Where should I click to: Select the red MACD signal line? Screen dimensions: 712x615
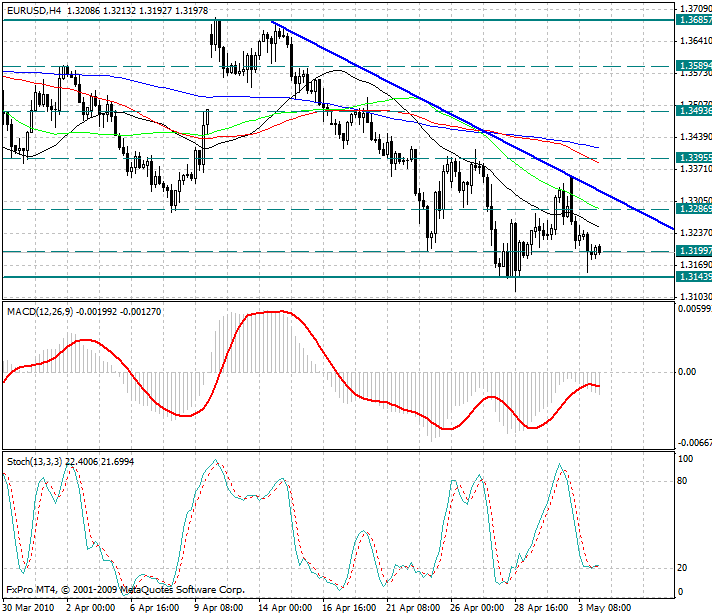(x=302, y=370)
